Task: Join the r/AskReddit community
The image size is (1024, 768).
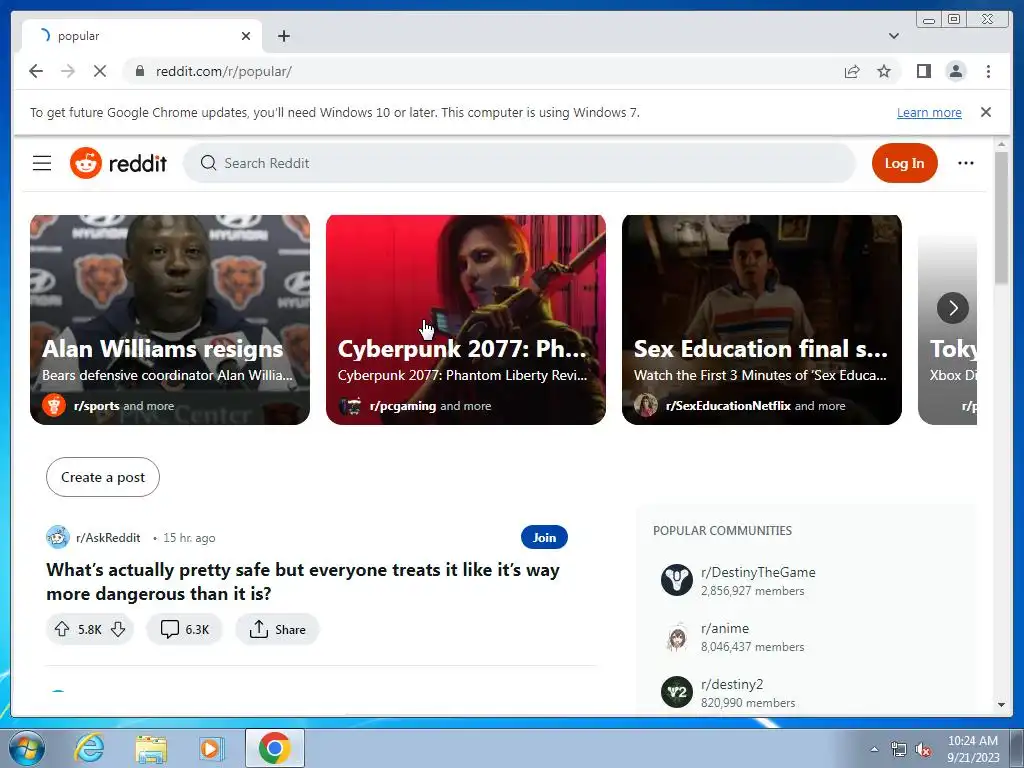Action: pyautogui.click(x=544, y=537)
